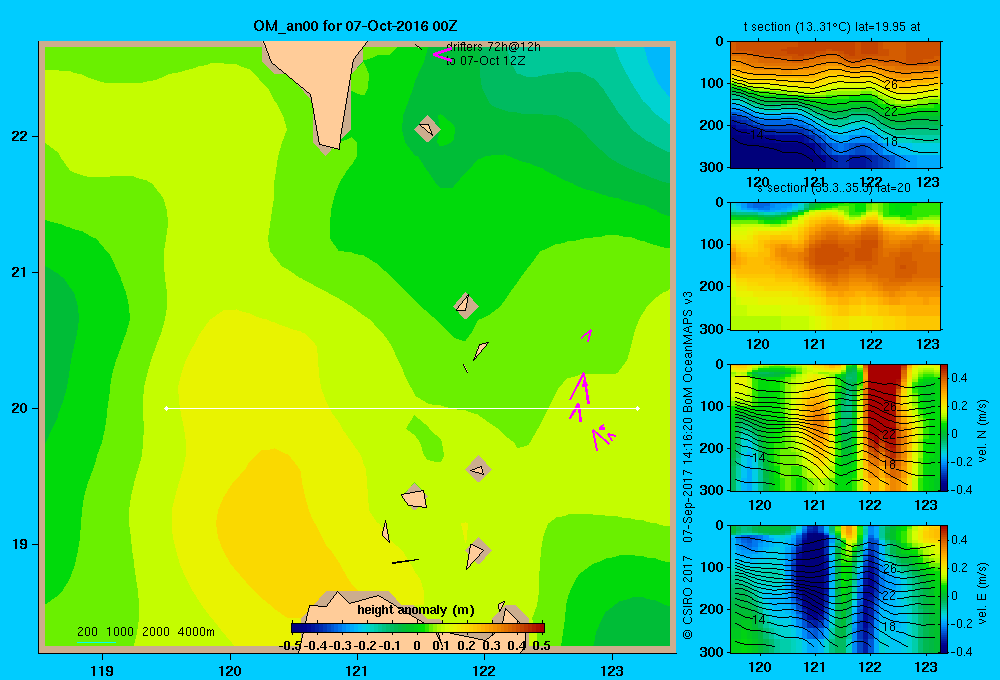Click latitude label 21 on main map

(20, 272)
